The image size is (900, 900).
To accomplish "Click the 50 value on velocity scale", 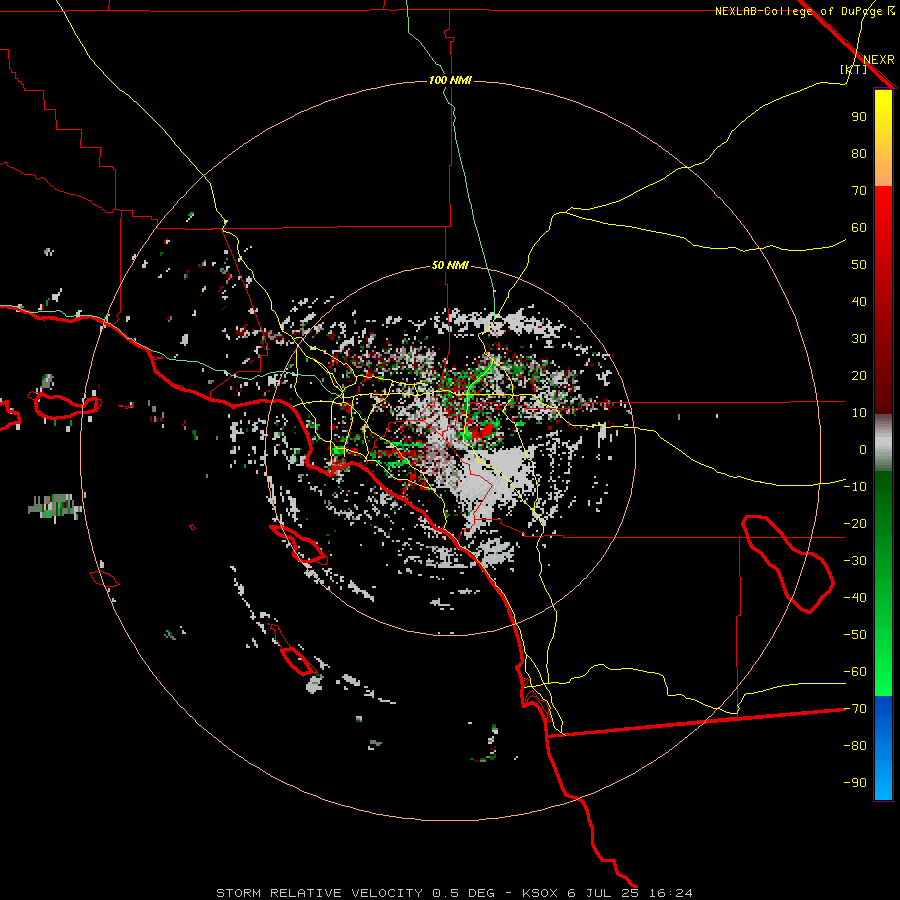I will tap(859, 265).
